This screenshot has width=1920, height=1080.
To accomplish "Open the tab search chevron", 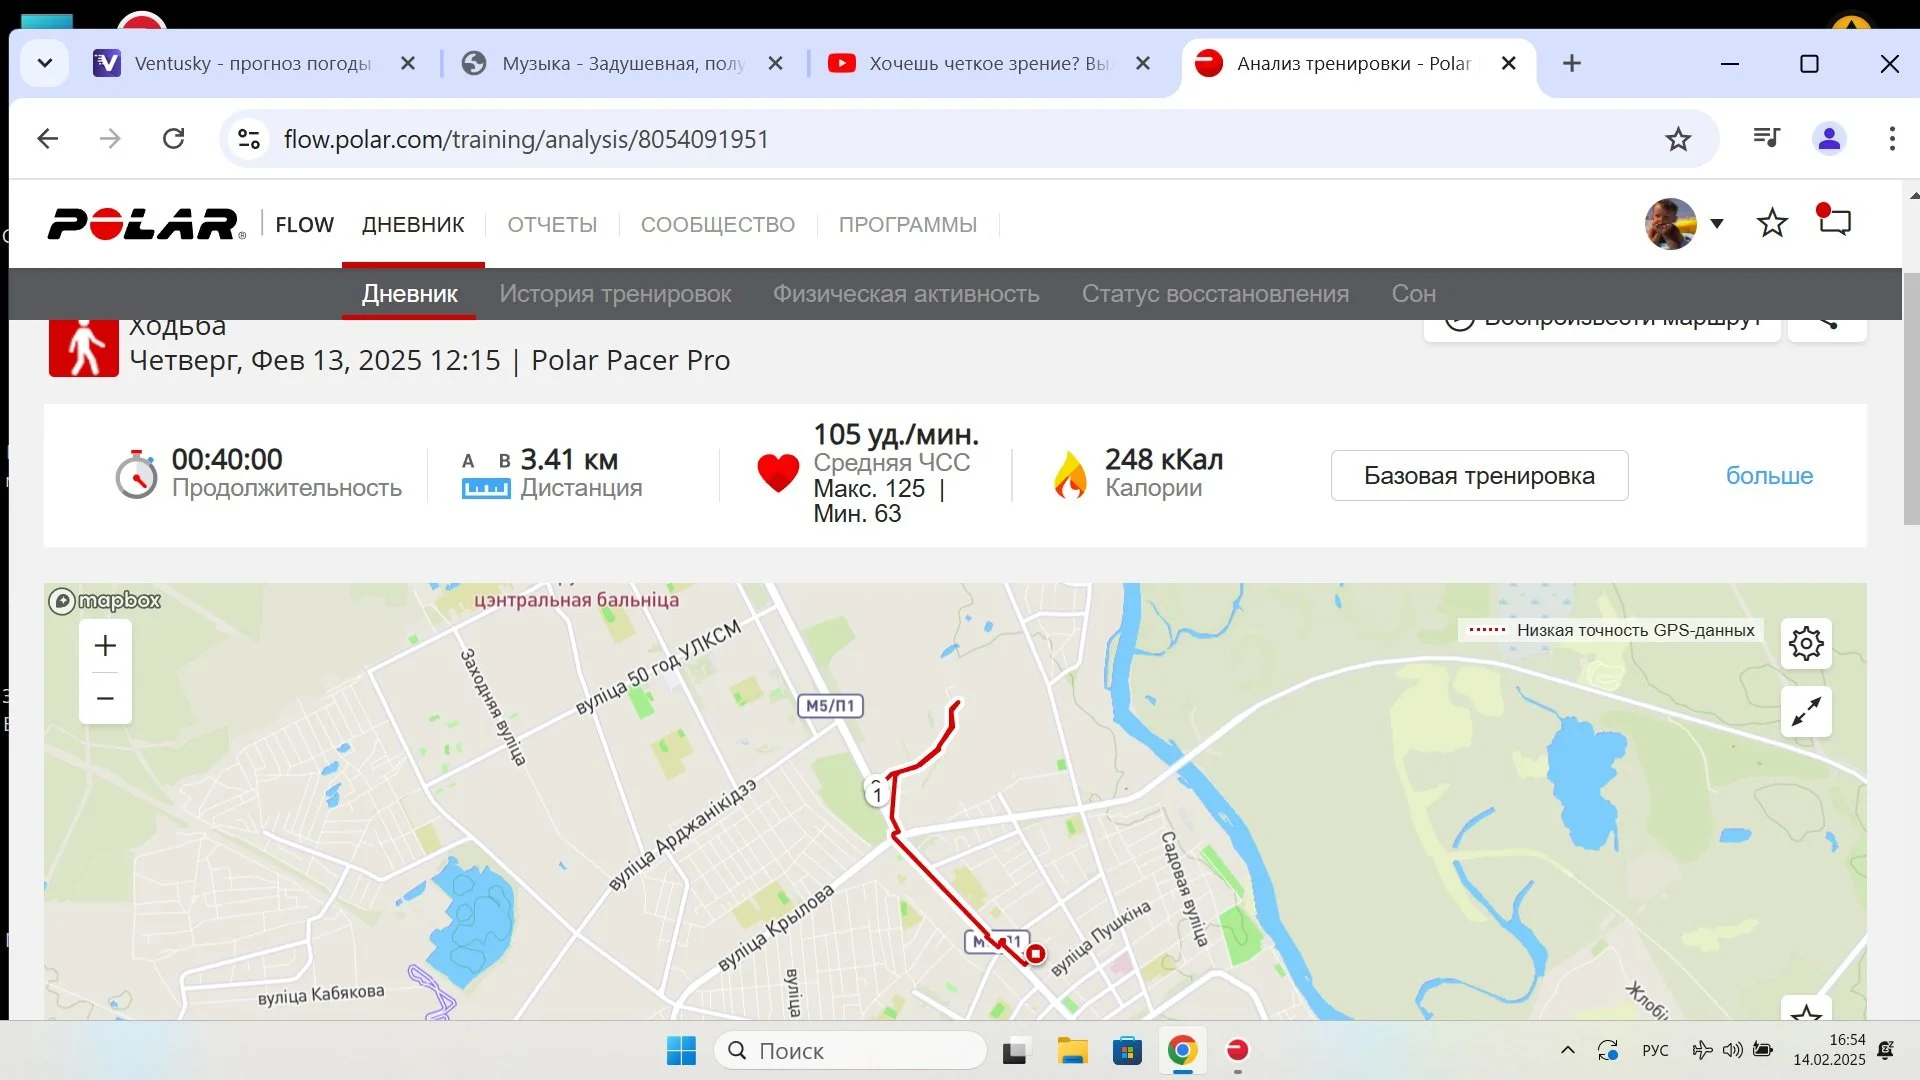I will (x=44, y=63).
